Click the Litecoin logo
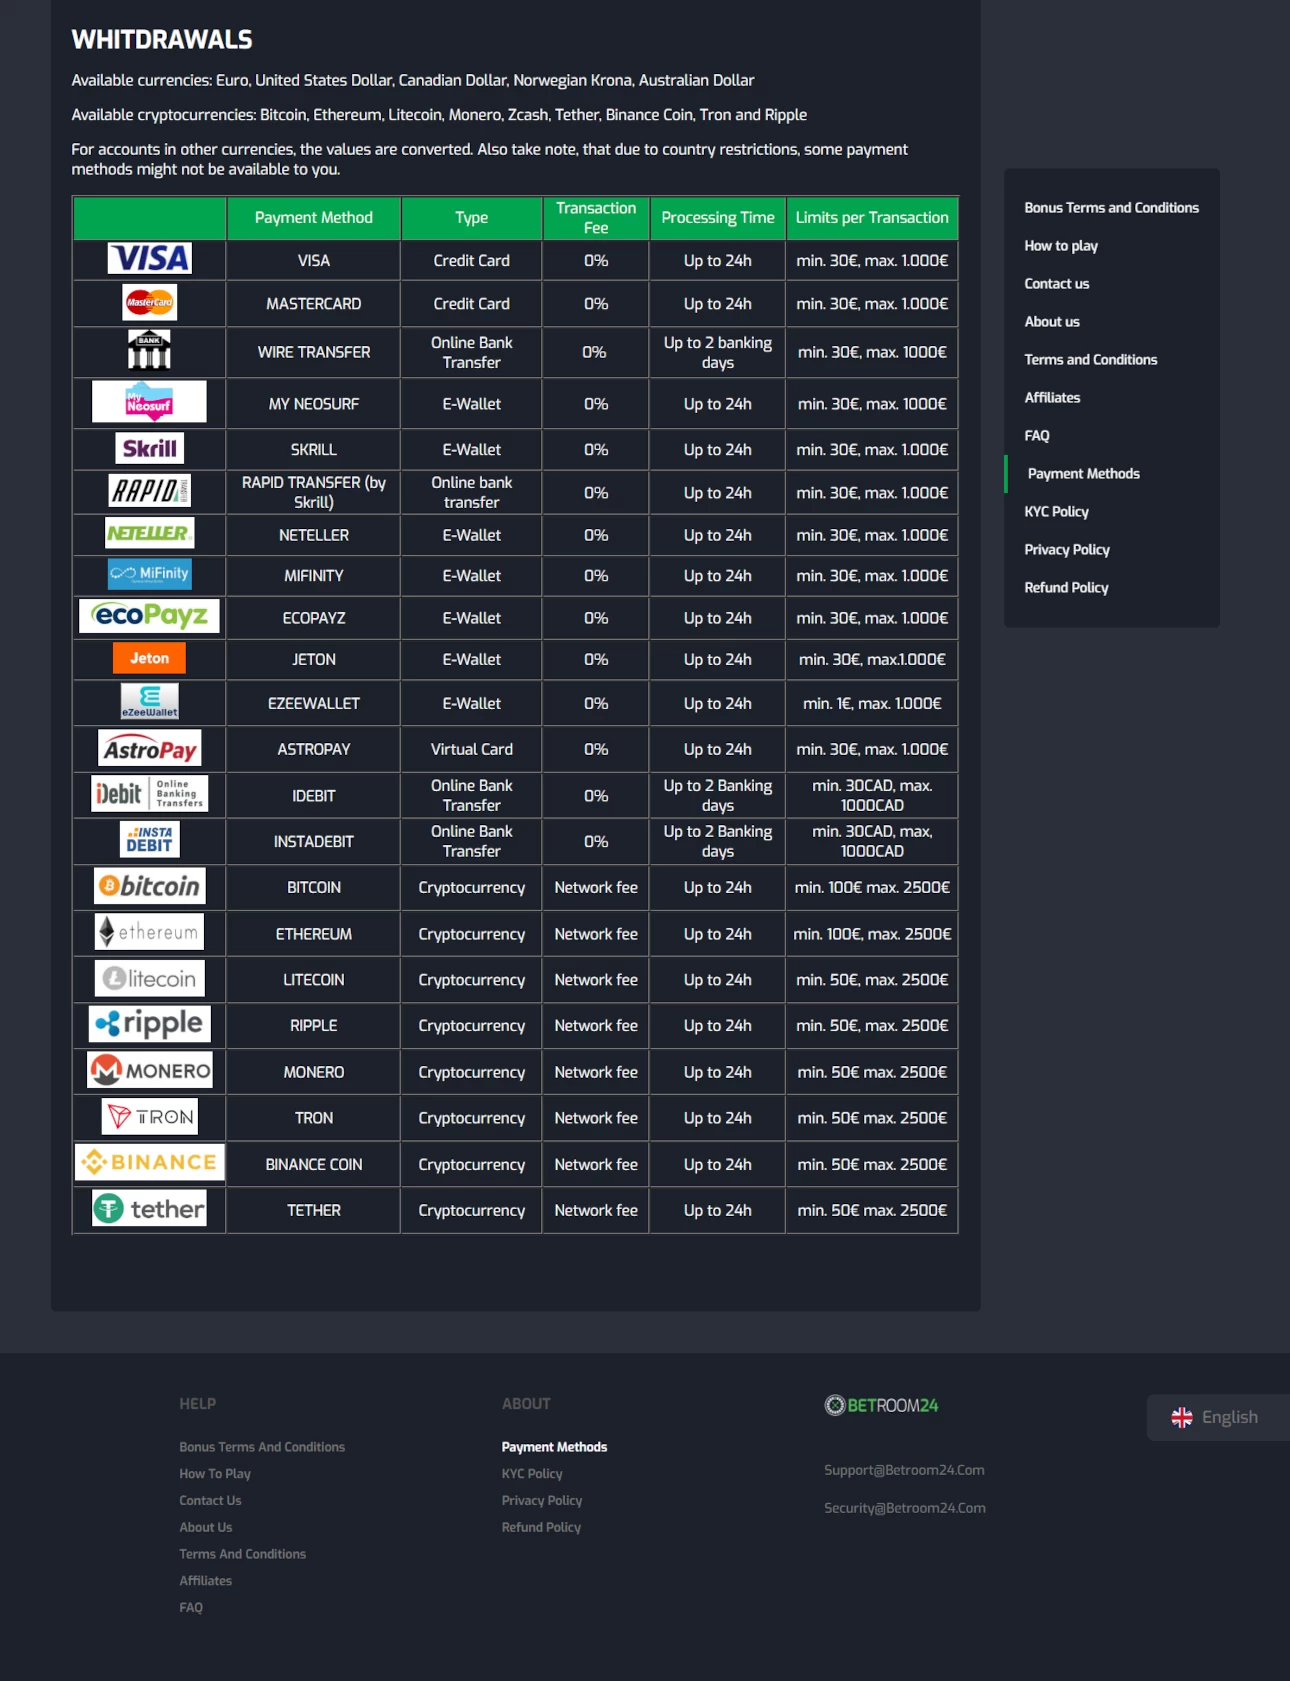 (x=149, y=978)
